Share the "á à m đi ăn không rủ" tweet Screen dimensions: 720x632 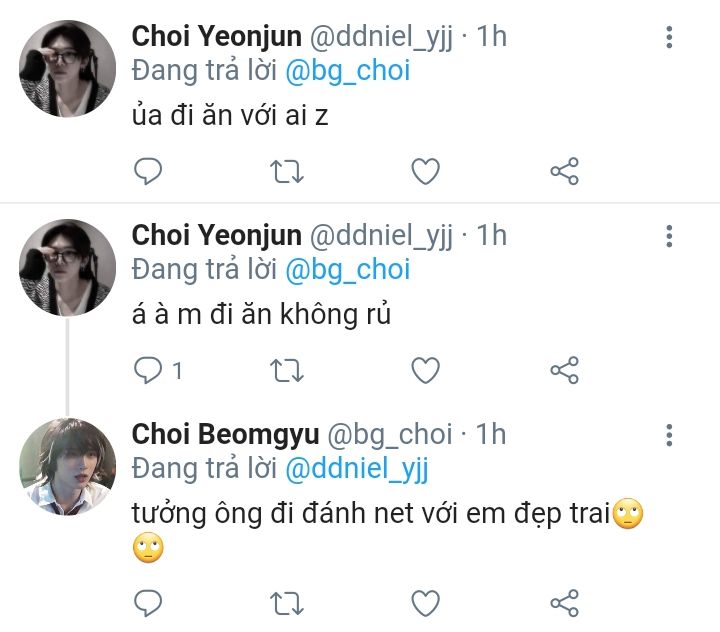coord(565,370)
